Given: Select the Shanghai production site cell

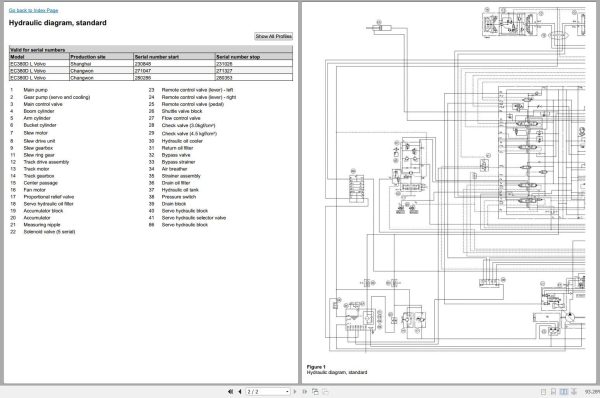Looking at the screenshot, I should coord(101,64).
